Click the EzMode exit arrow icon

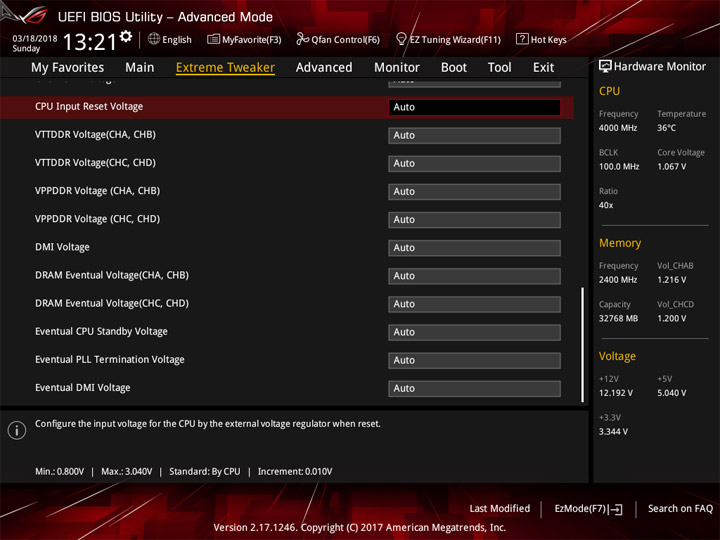coord(616,509)
